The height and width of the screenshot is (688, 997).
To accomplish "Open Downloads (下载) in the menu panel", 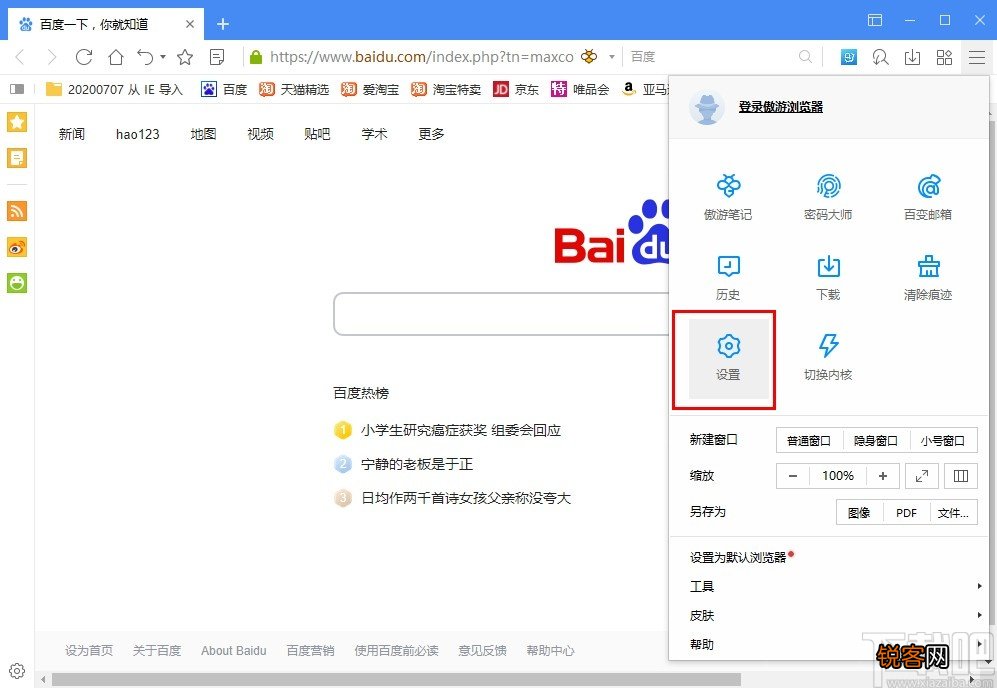I will (x=828, y=278).
